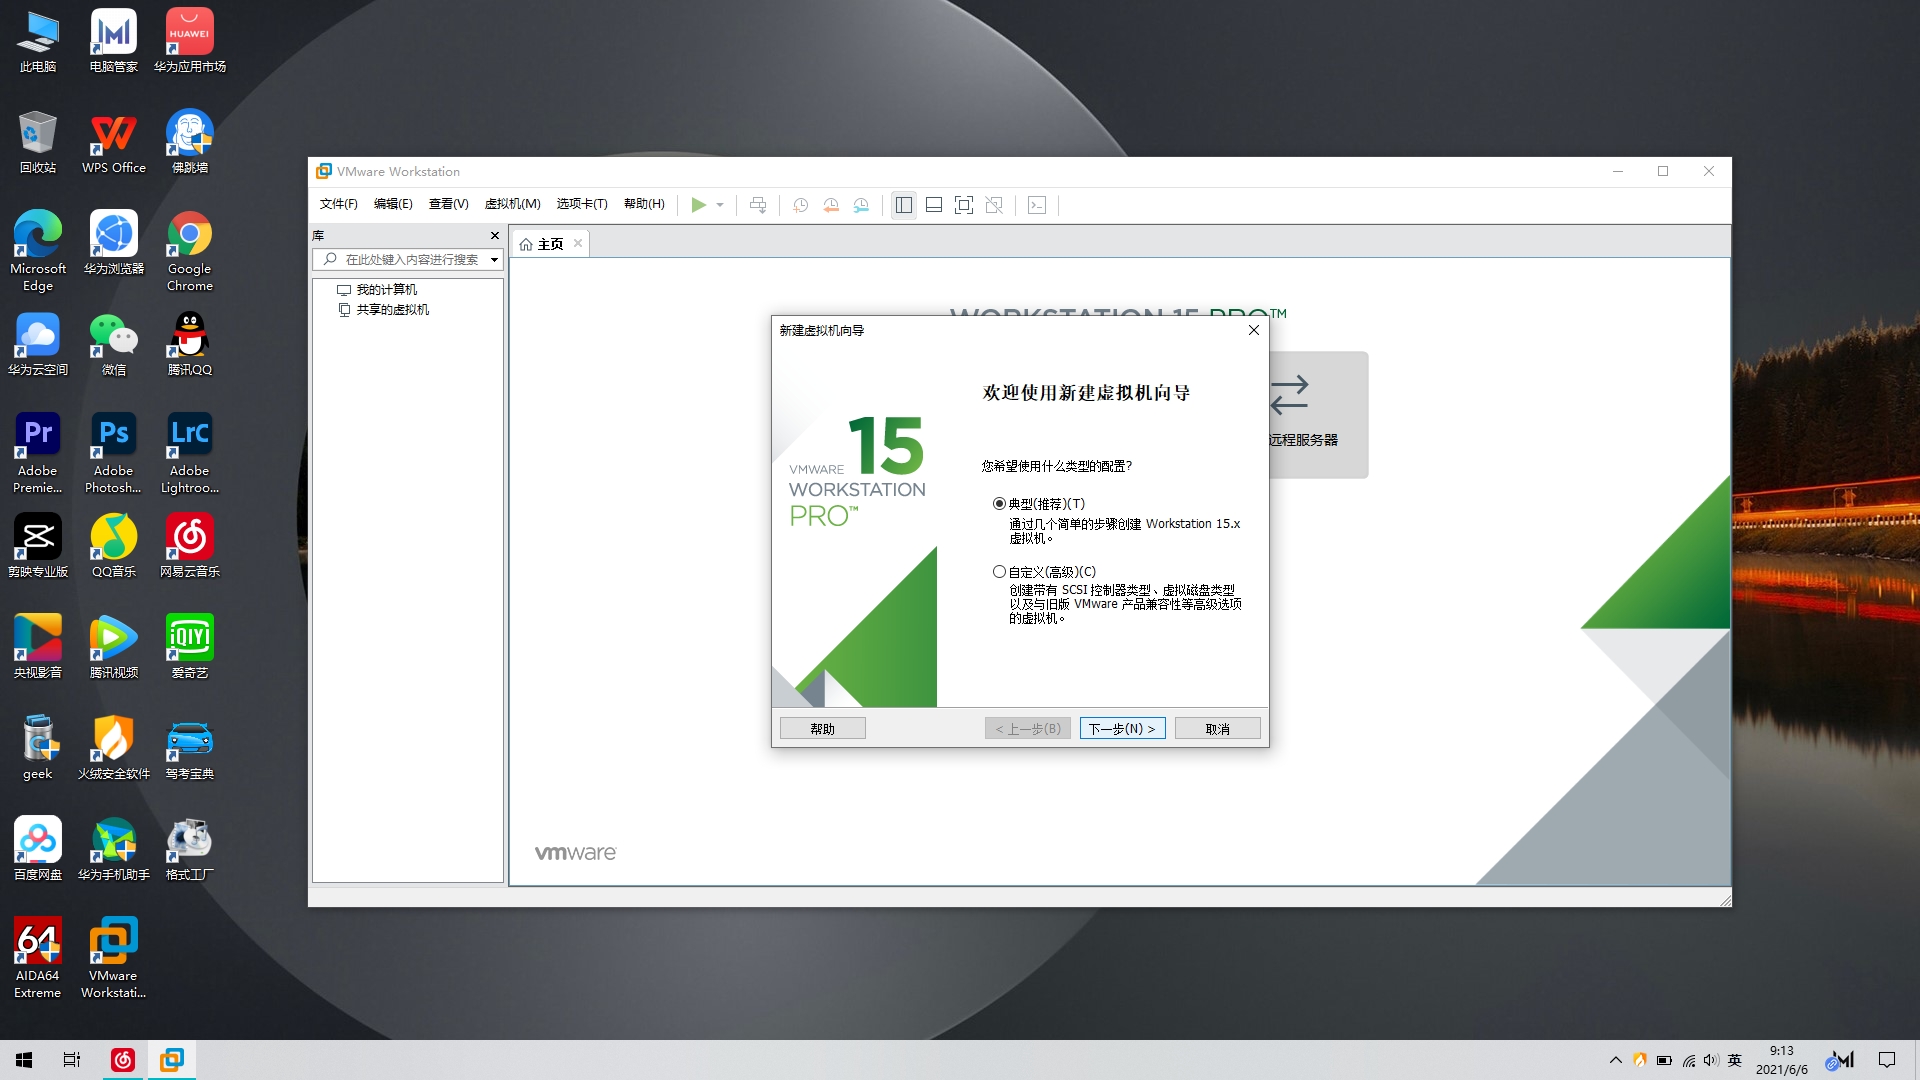This screenshot has height=1080, width=1920.
Task: Close the 新建虚拟机向导 dialog
Action: coord(1253,330)
